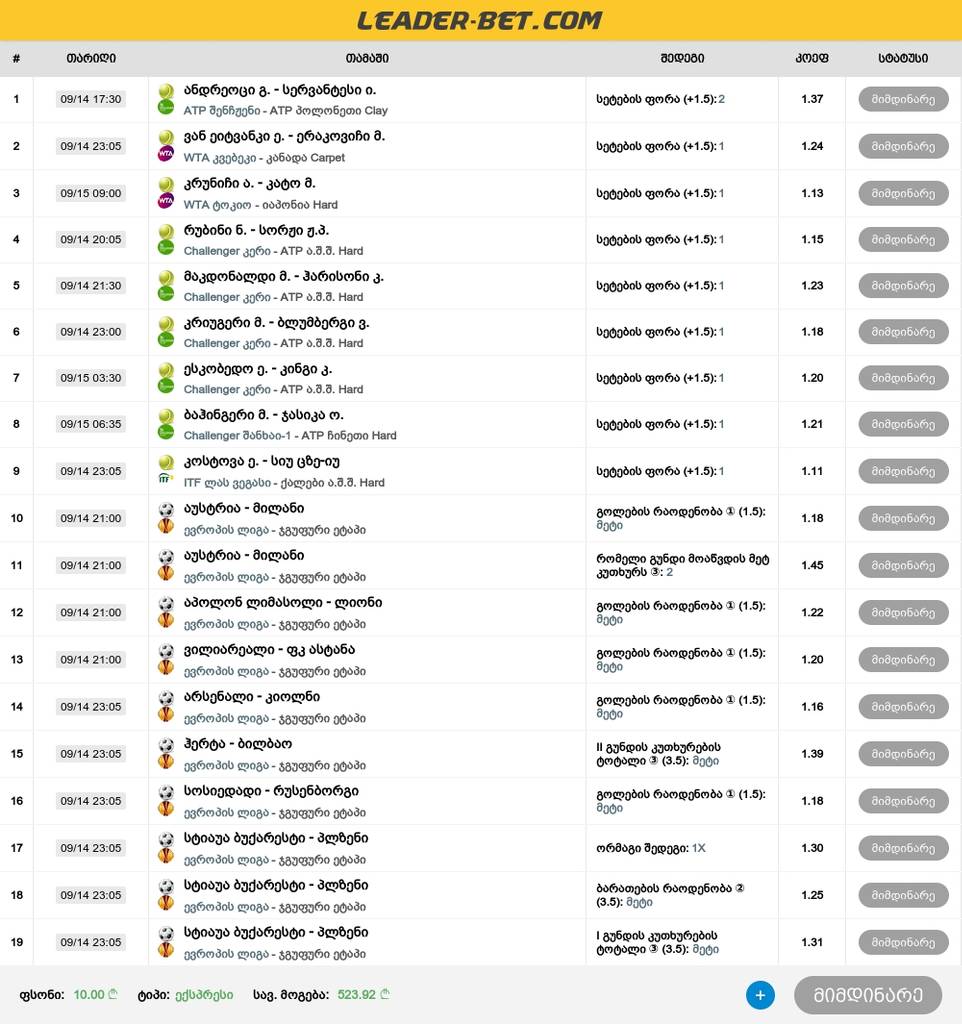This screenshot has height=1024, width=962.
Task: Click ITF icon in კოსტოვა ე. - სიუ ცზე-იუ row
Action: click(166, 479)
